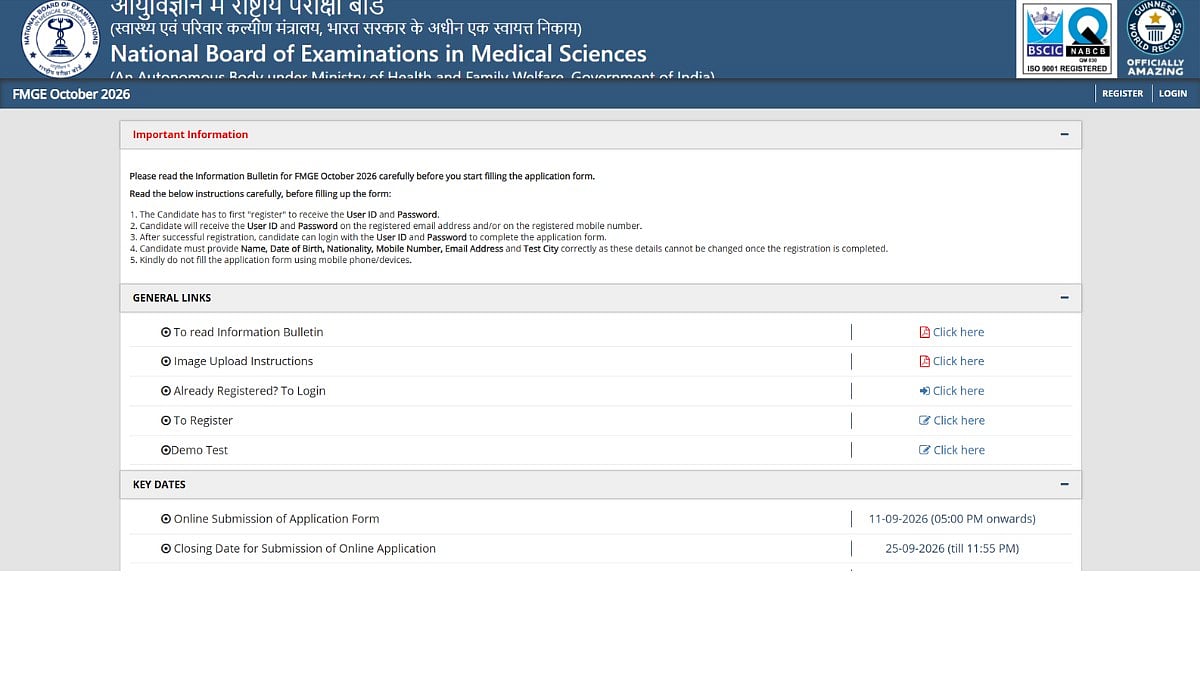This screenshot has height=675, width=1200.
Task: Click the 'Read the below instructions carefully' line
Action: [260, 193]
